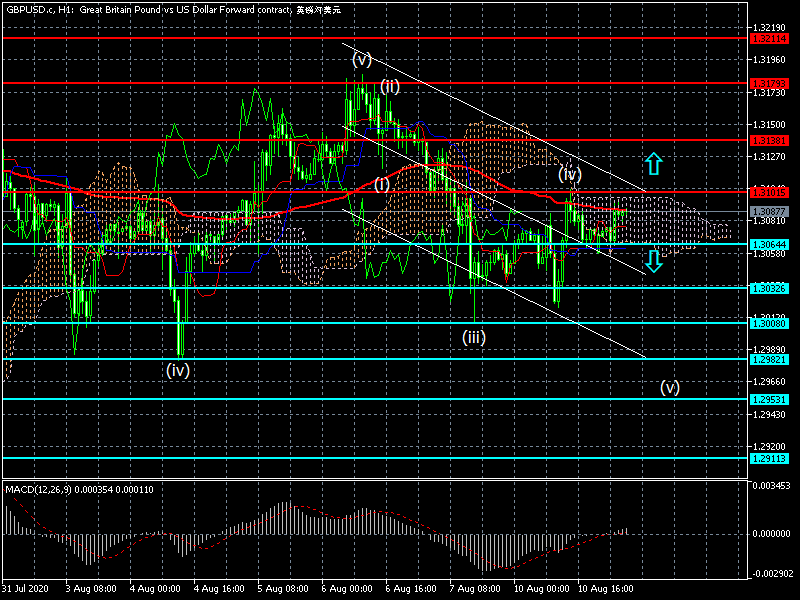Select the top (v) wave label
The height and width of the screenshot is (600, 800).
[x=362, y=59]
